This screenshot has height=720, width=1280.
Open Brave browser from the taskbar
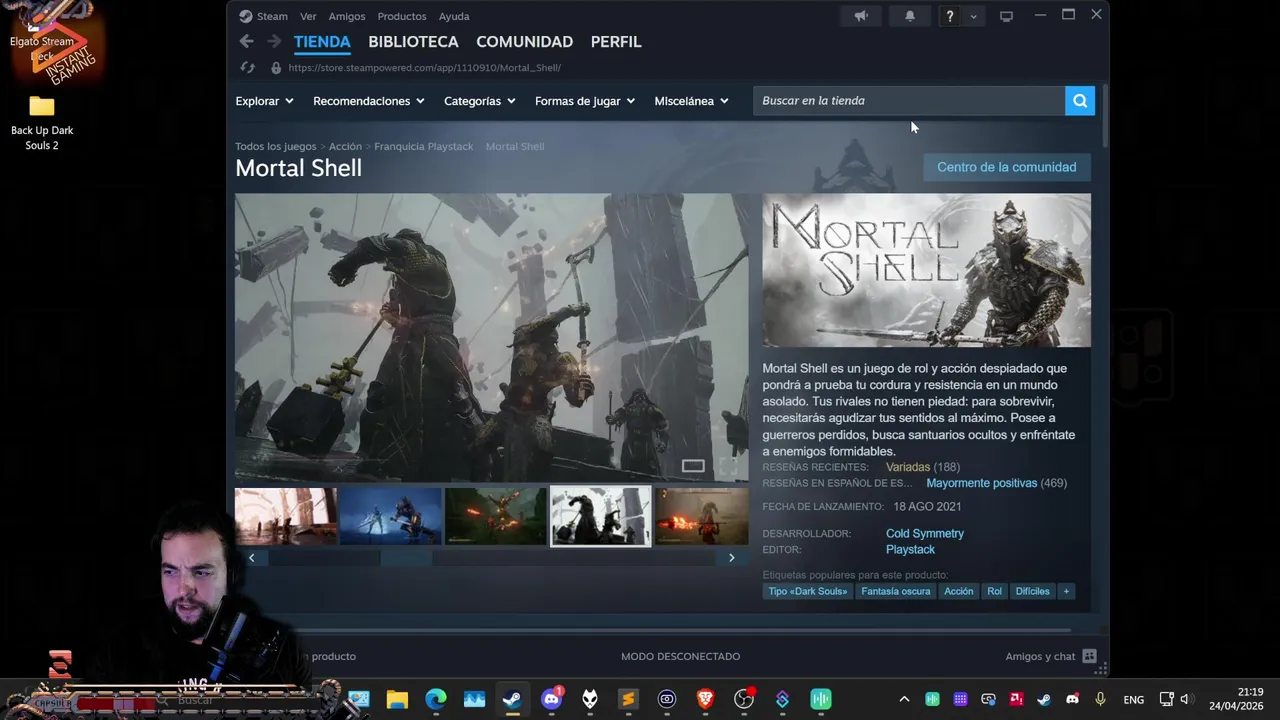[705, 699]
